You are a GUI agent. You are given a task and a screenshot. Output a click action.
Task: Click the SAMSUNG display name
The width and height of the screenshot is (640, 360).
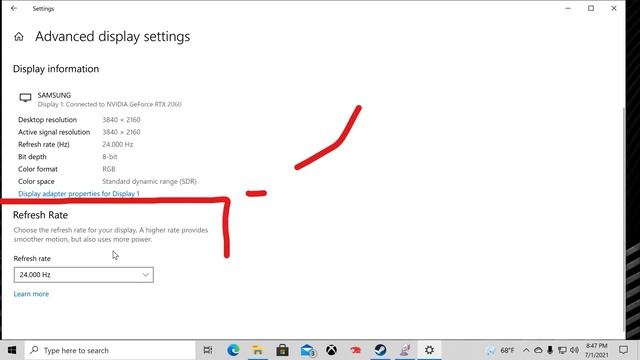pos(54,95)
